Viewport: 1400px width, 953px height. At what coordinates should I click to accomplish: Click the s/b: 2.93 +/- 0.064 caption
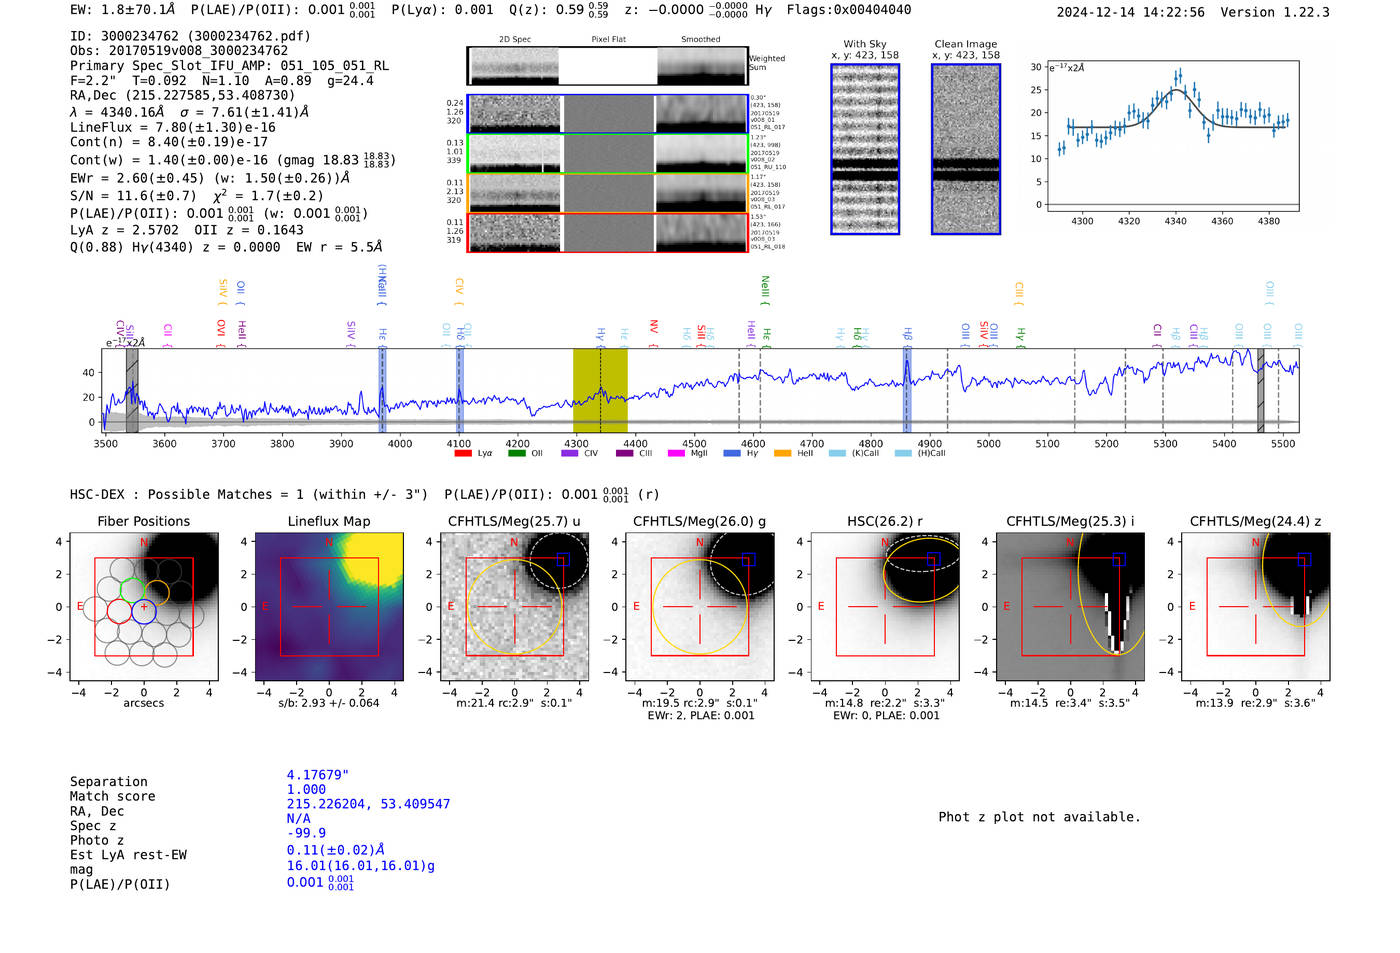coord(329,704)
